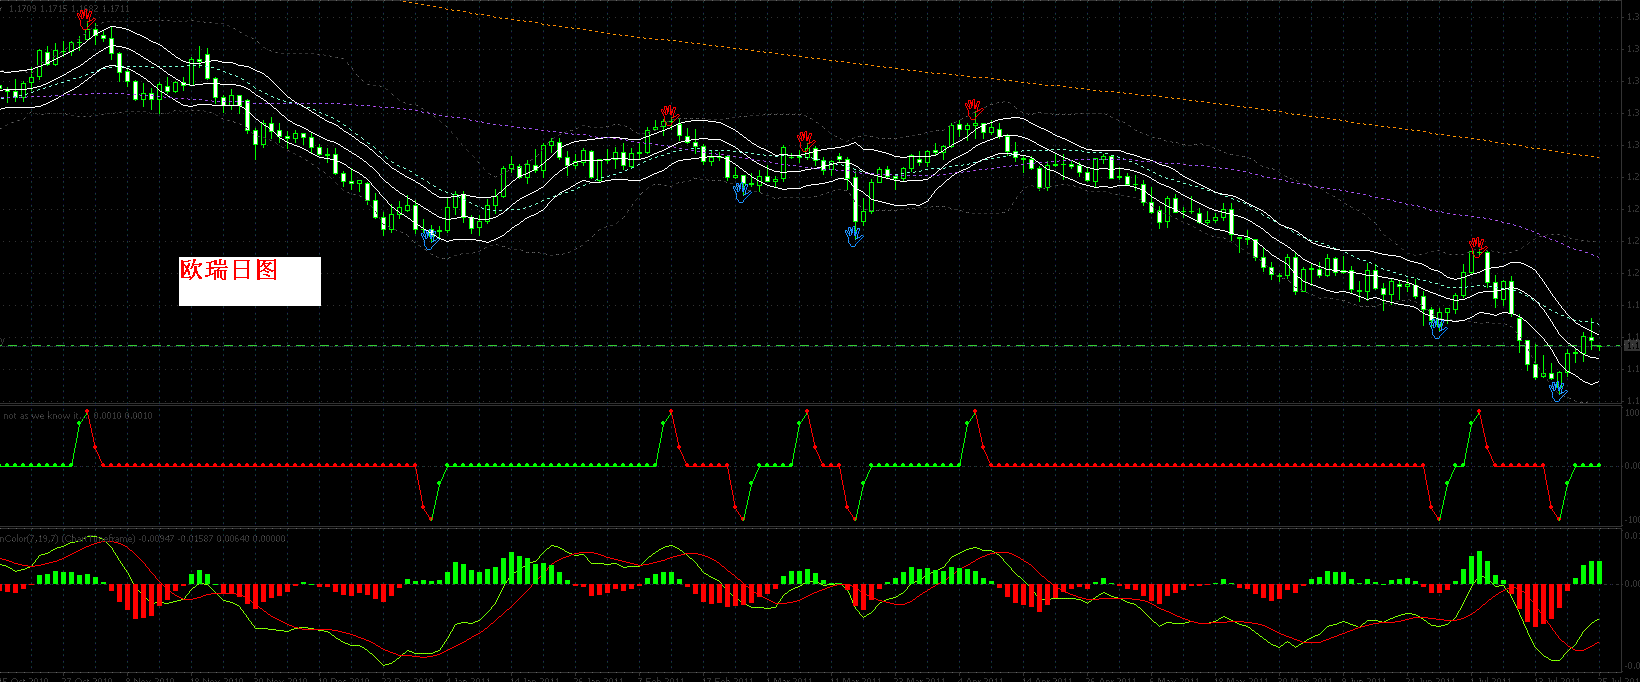1640x682 pixels.
Task: Select the red hand sell marker in early March 2011
Action: (806, 140)
